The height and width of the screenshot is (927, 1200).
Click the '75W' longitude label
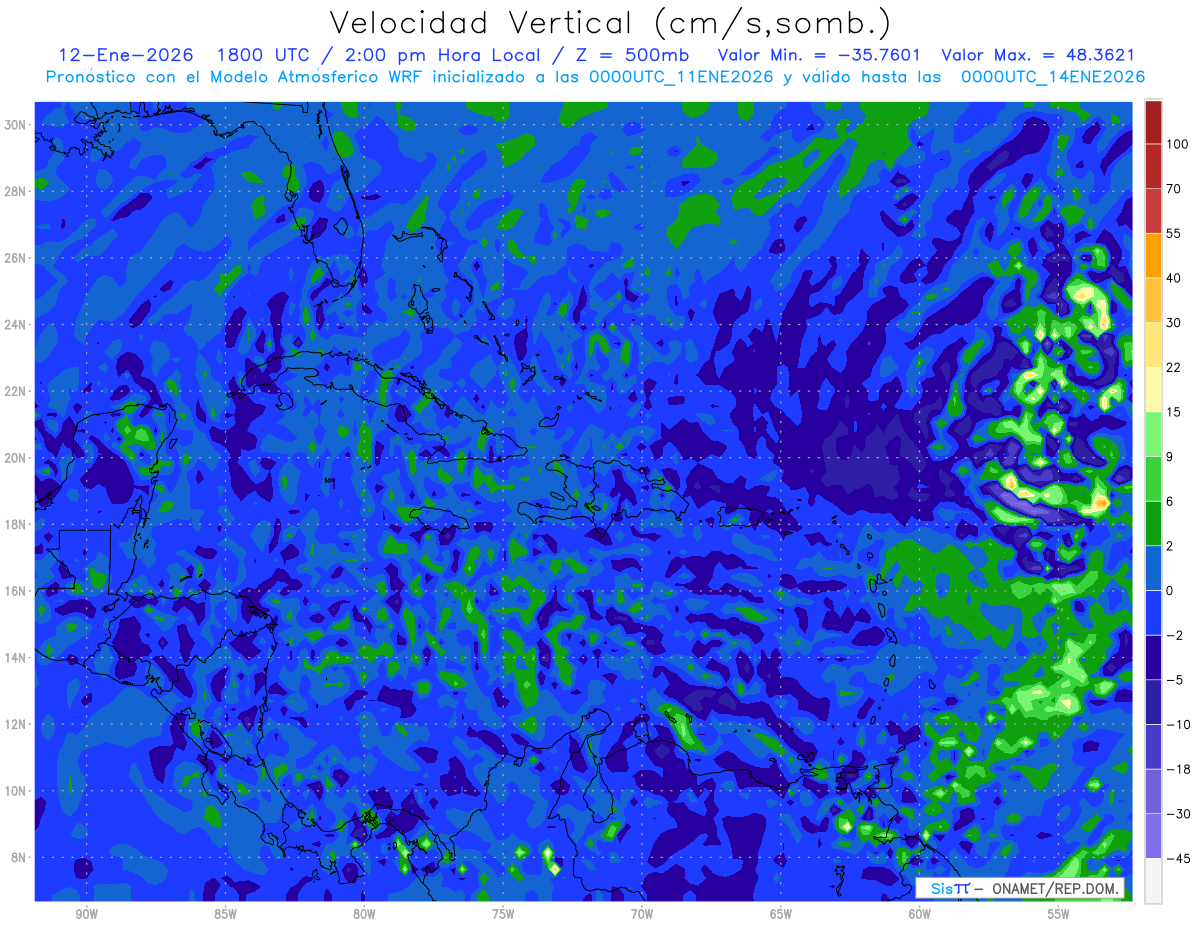click(503, 914)
